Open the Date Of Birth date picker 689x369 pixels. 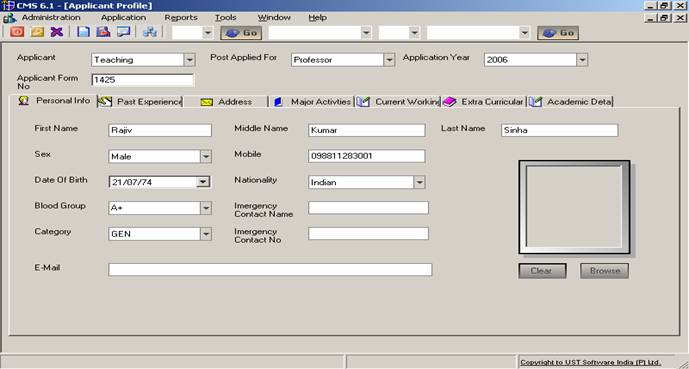pyautogui.click(x=203, y=182)
